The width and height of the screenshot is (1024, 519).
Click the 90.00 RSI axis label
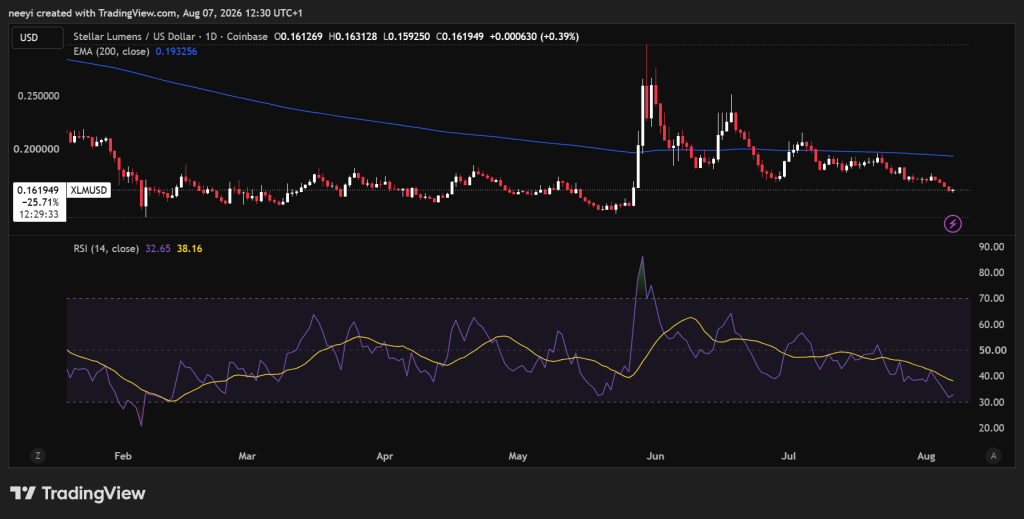coord(991,247)
